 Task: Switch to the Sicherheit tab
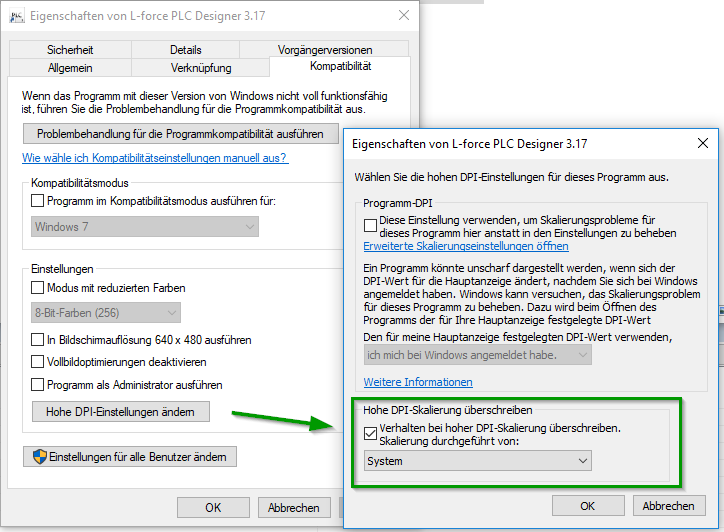(70, 49)
